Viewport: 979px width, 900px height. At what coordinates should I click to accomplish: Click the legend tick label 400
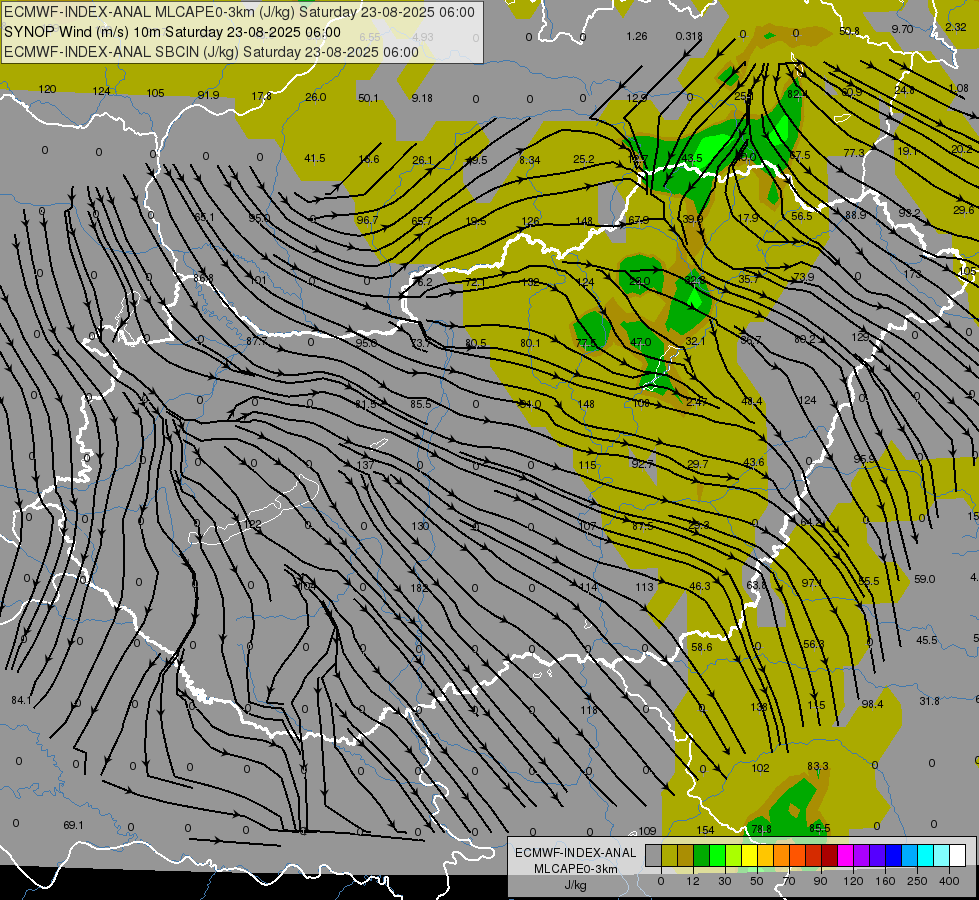tap(949, 881)
